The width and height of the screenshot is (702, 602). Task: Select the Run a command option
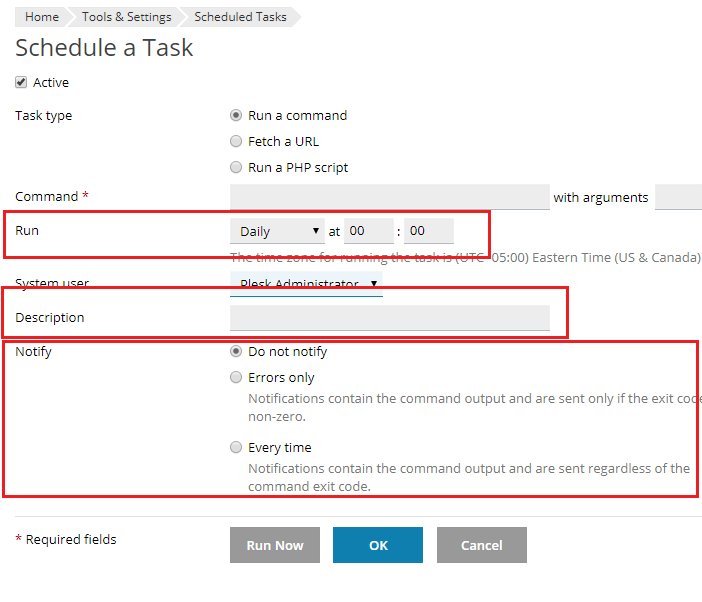[236, 115]
